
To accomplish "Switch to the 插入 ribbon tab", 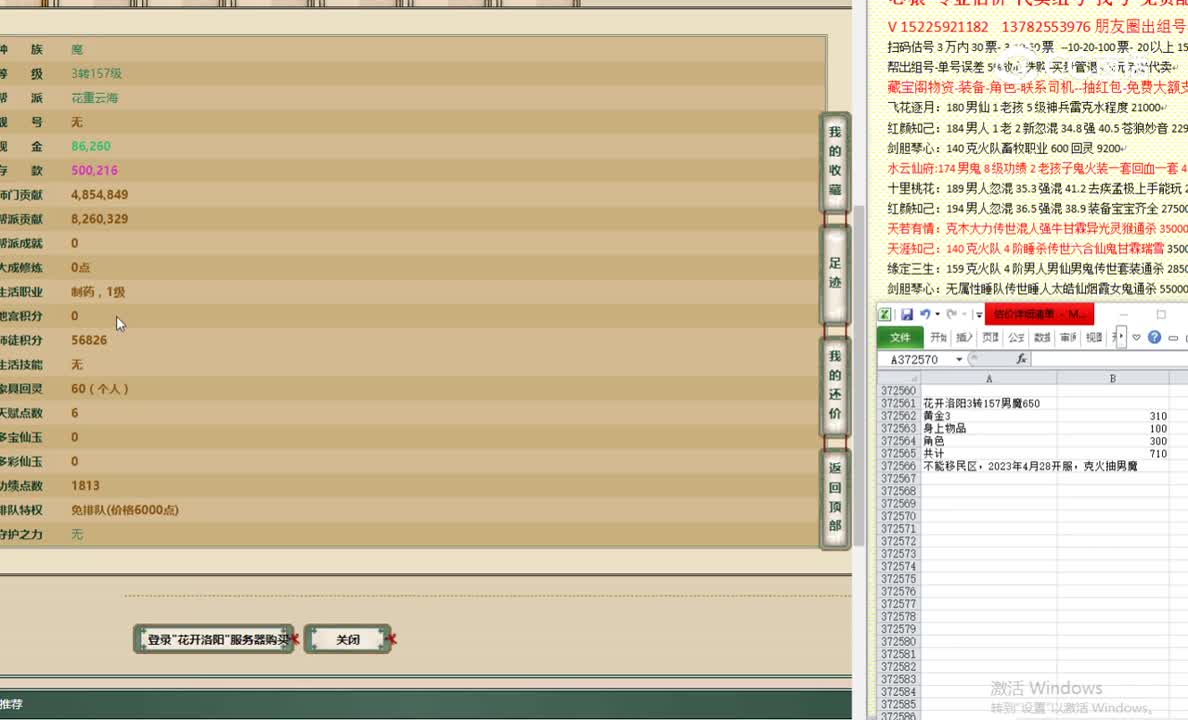I will tap(964, 337).
